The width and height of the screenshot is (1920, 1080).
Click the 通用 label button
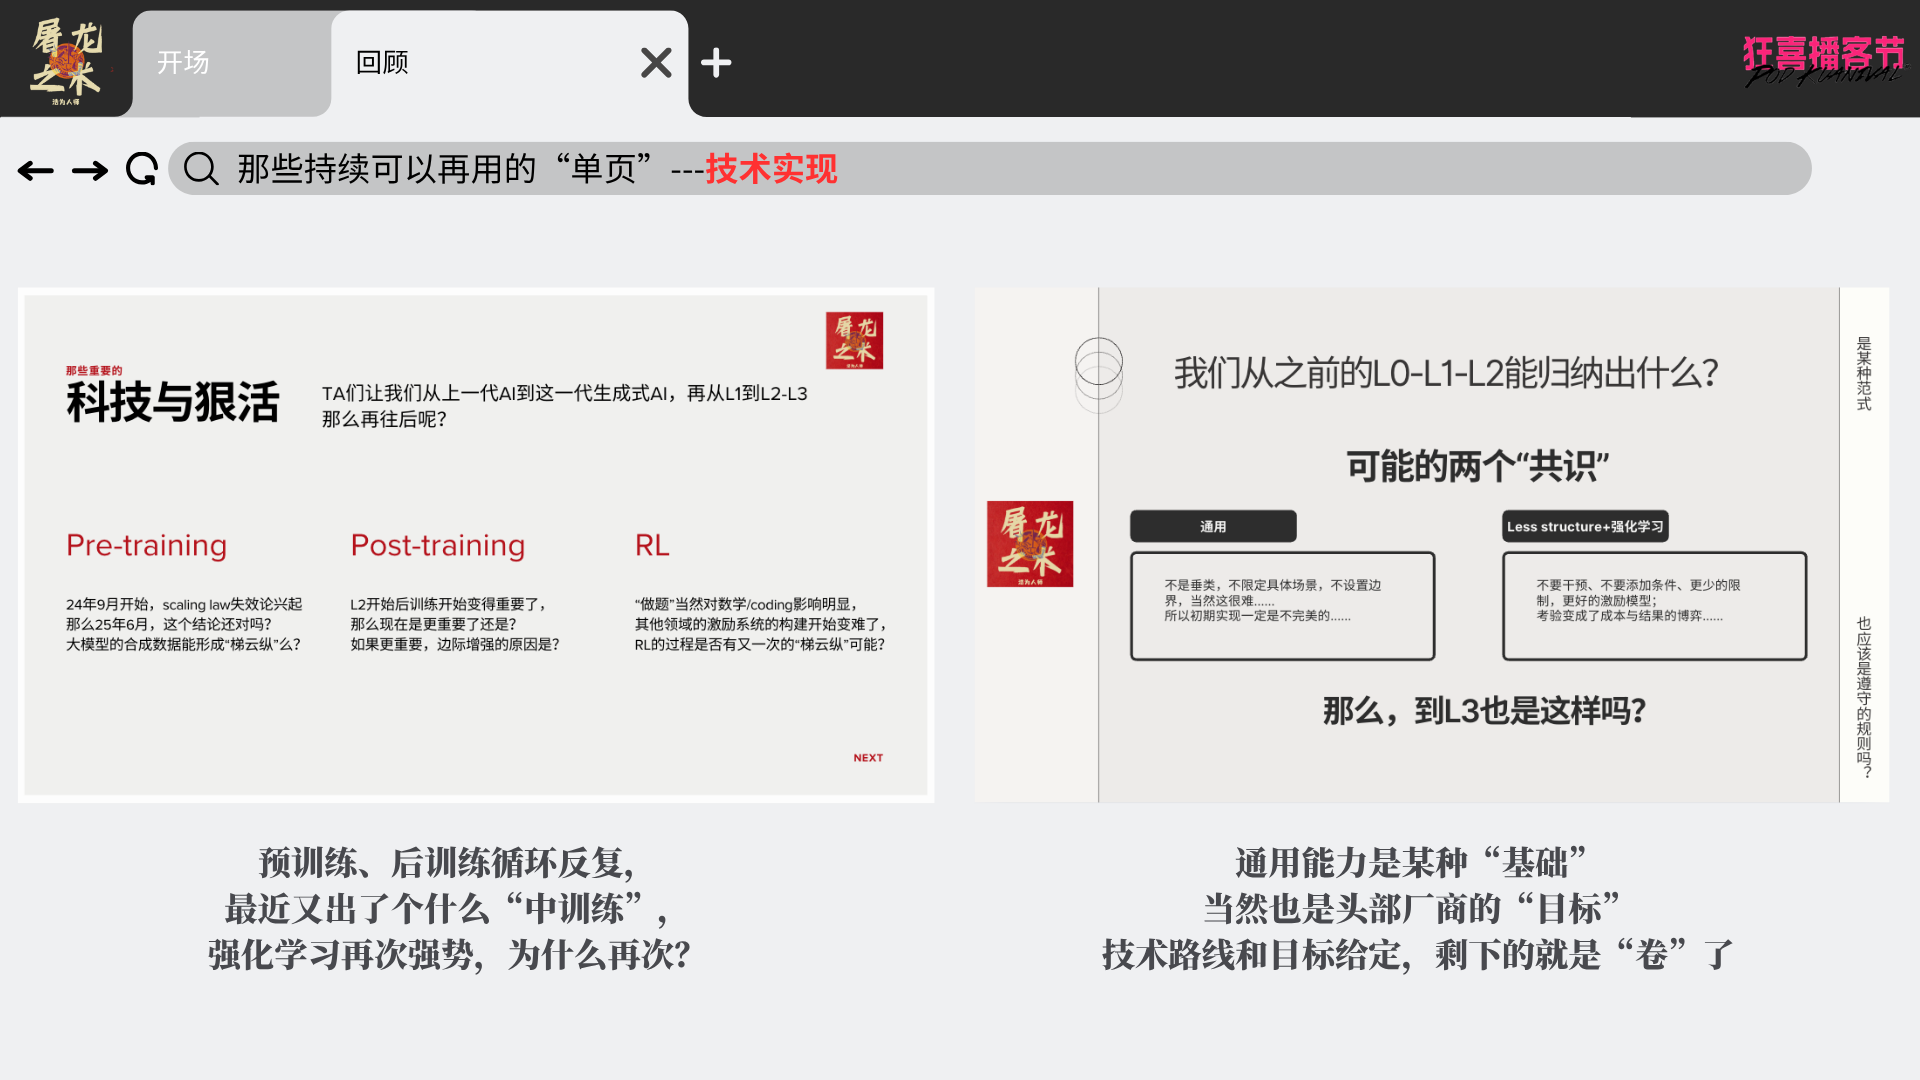1213,527
